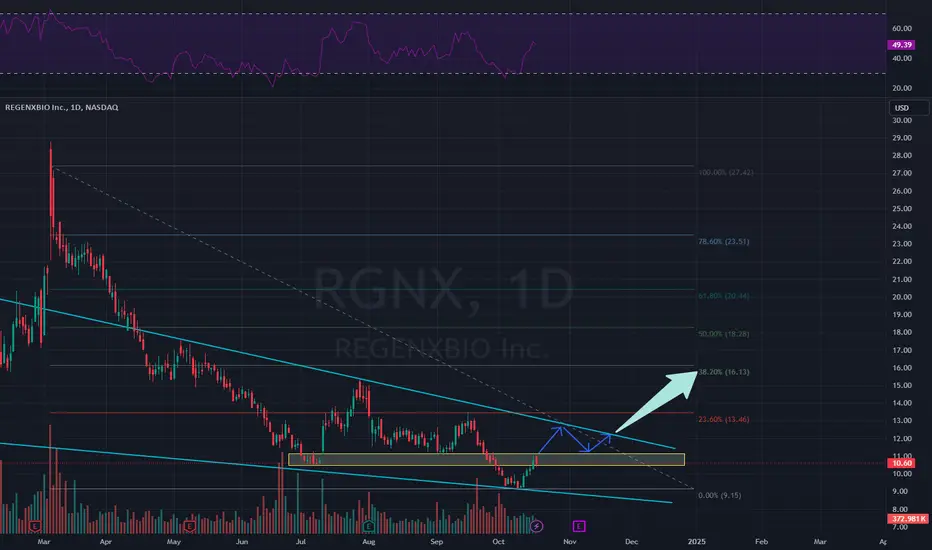Click the Jul label on the time axis
This screenshot has width=932, height=550.
pos(301,542)
